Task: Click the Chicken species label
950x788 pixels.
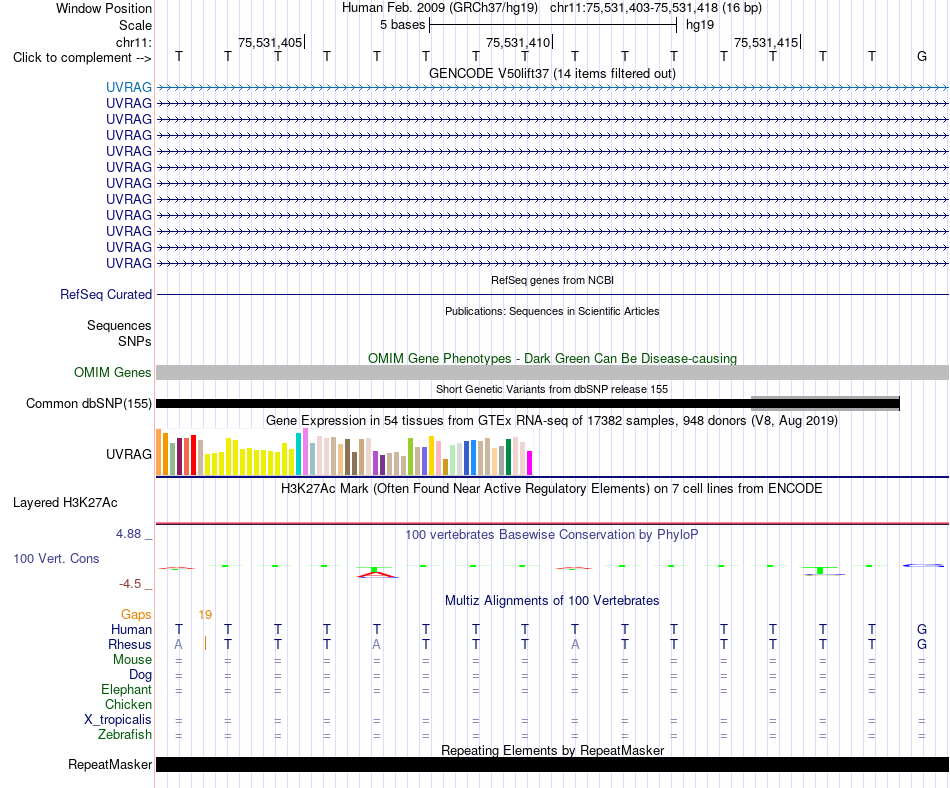Action: click(128, 704)
